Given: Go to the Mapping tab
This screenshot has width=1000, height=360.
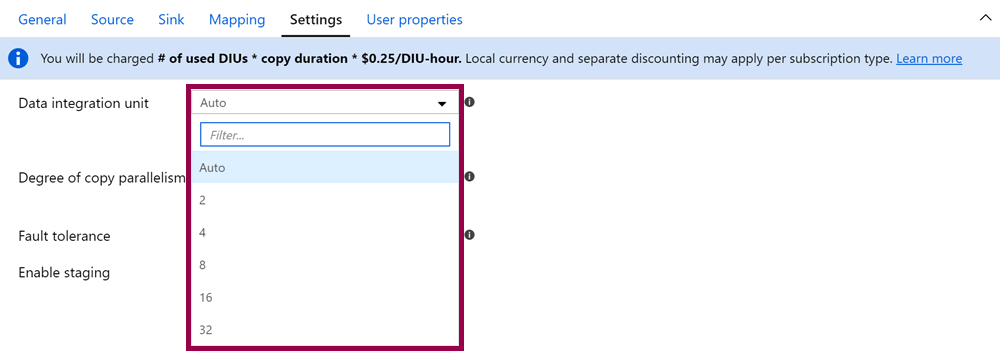Looking at the screenshot, I should click(237, 20).
